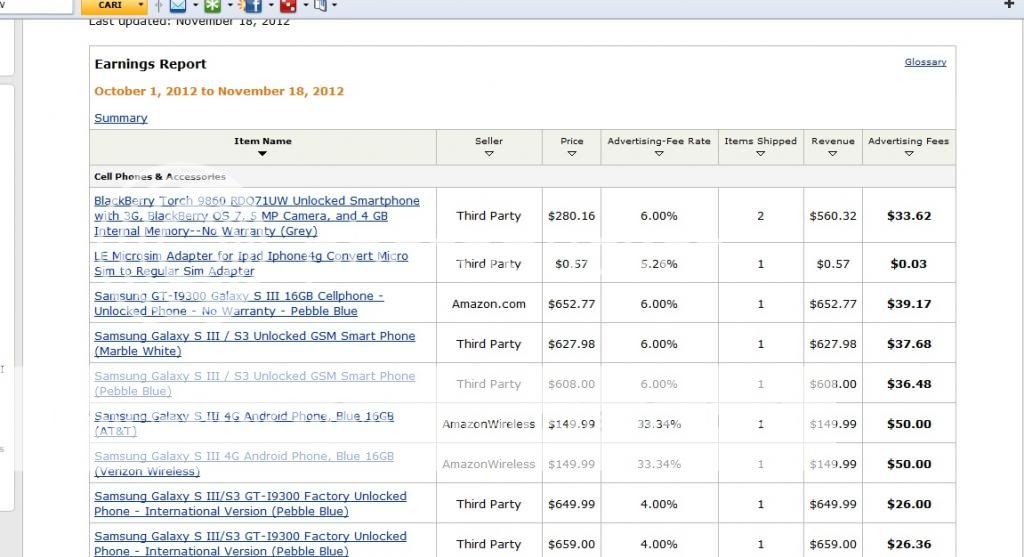This screenshot has width=1024, height=557.
Task: Click the Seller column header text
Action: pos(489,141)
